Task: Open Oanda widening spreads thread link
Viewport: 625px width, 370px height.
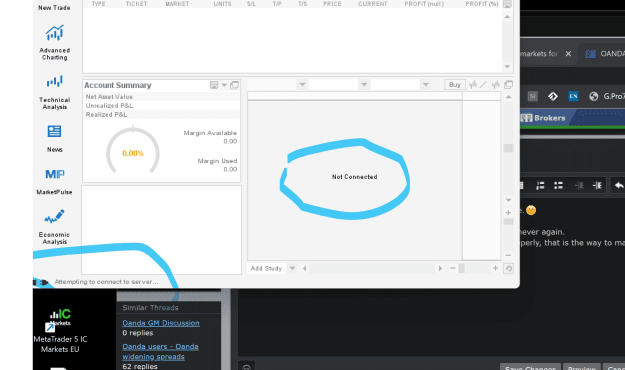Action: (160, 352)
